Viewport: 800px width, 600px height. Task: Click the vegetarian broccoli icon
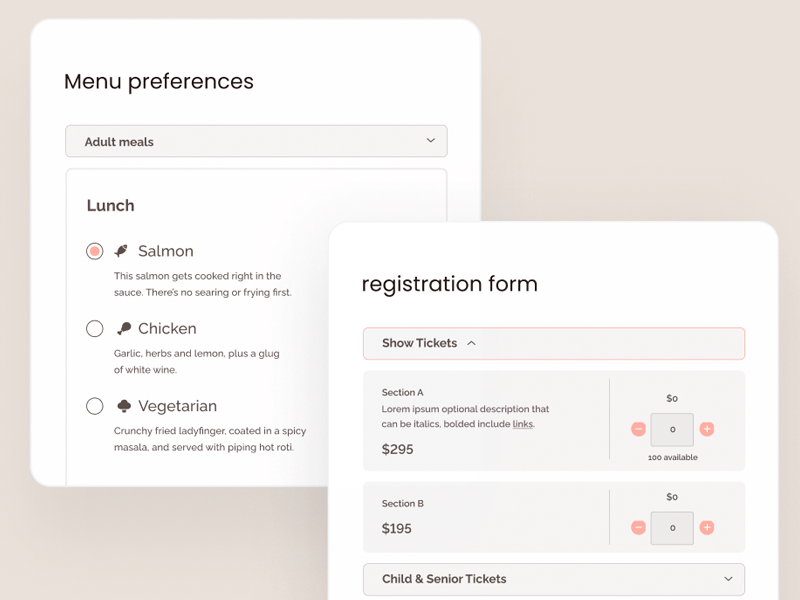(124, 406)
